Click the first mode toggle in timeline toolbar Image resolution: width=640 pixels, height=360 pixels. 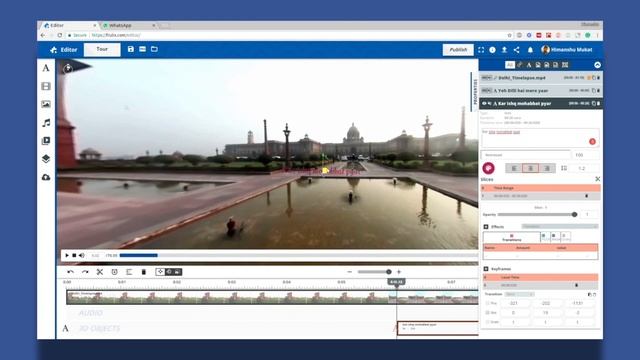(160, 272)
